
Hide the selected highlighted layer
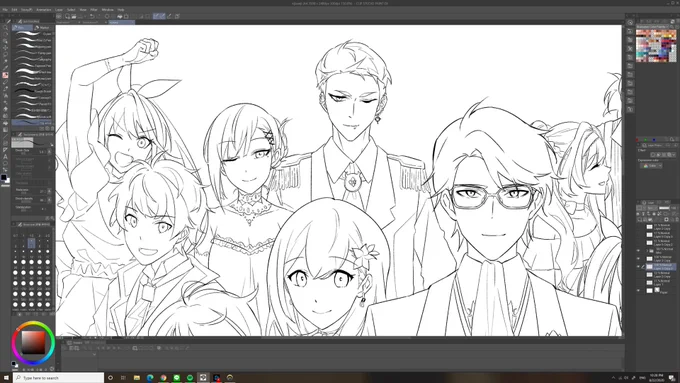tap(638, 266)
